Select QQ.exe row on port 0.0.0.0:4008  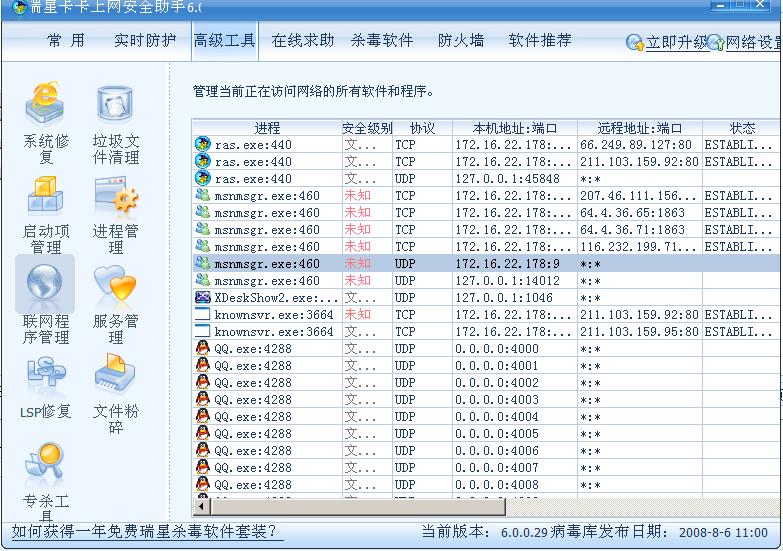point(486,484)
